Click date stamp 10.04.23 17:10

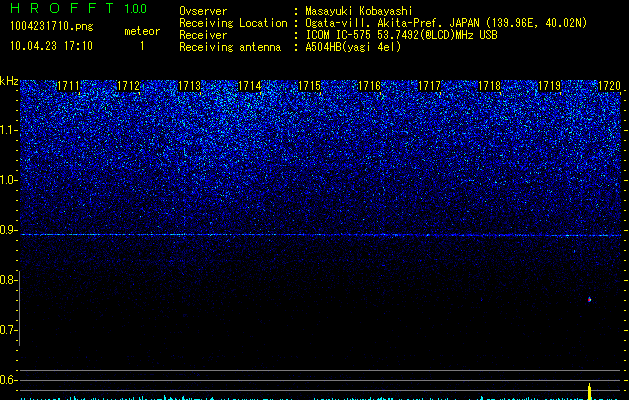coord(51,45)
